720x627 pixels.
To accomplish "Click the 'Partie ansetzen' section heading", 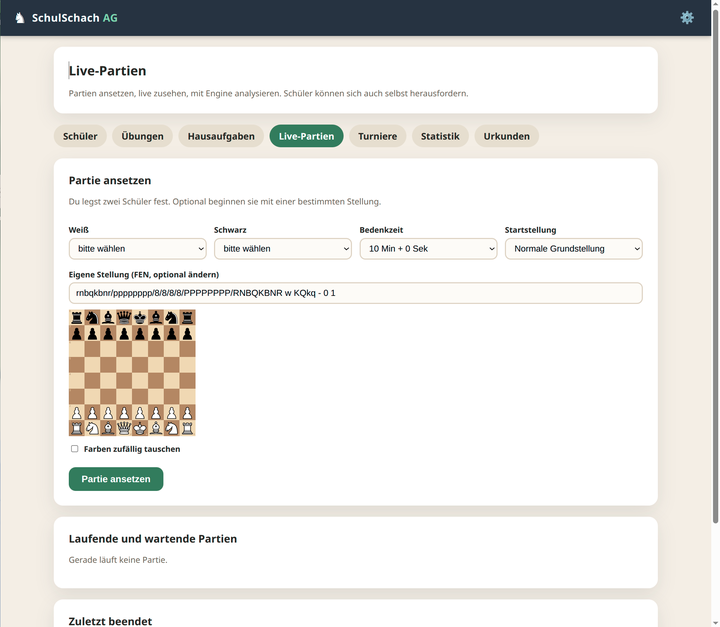I will click(x=110, y=181).
